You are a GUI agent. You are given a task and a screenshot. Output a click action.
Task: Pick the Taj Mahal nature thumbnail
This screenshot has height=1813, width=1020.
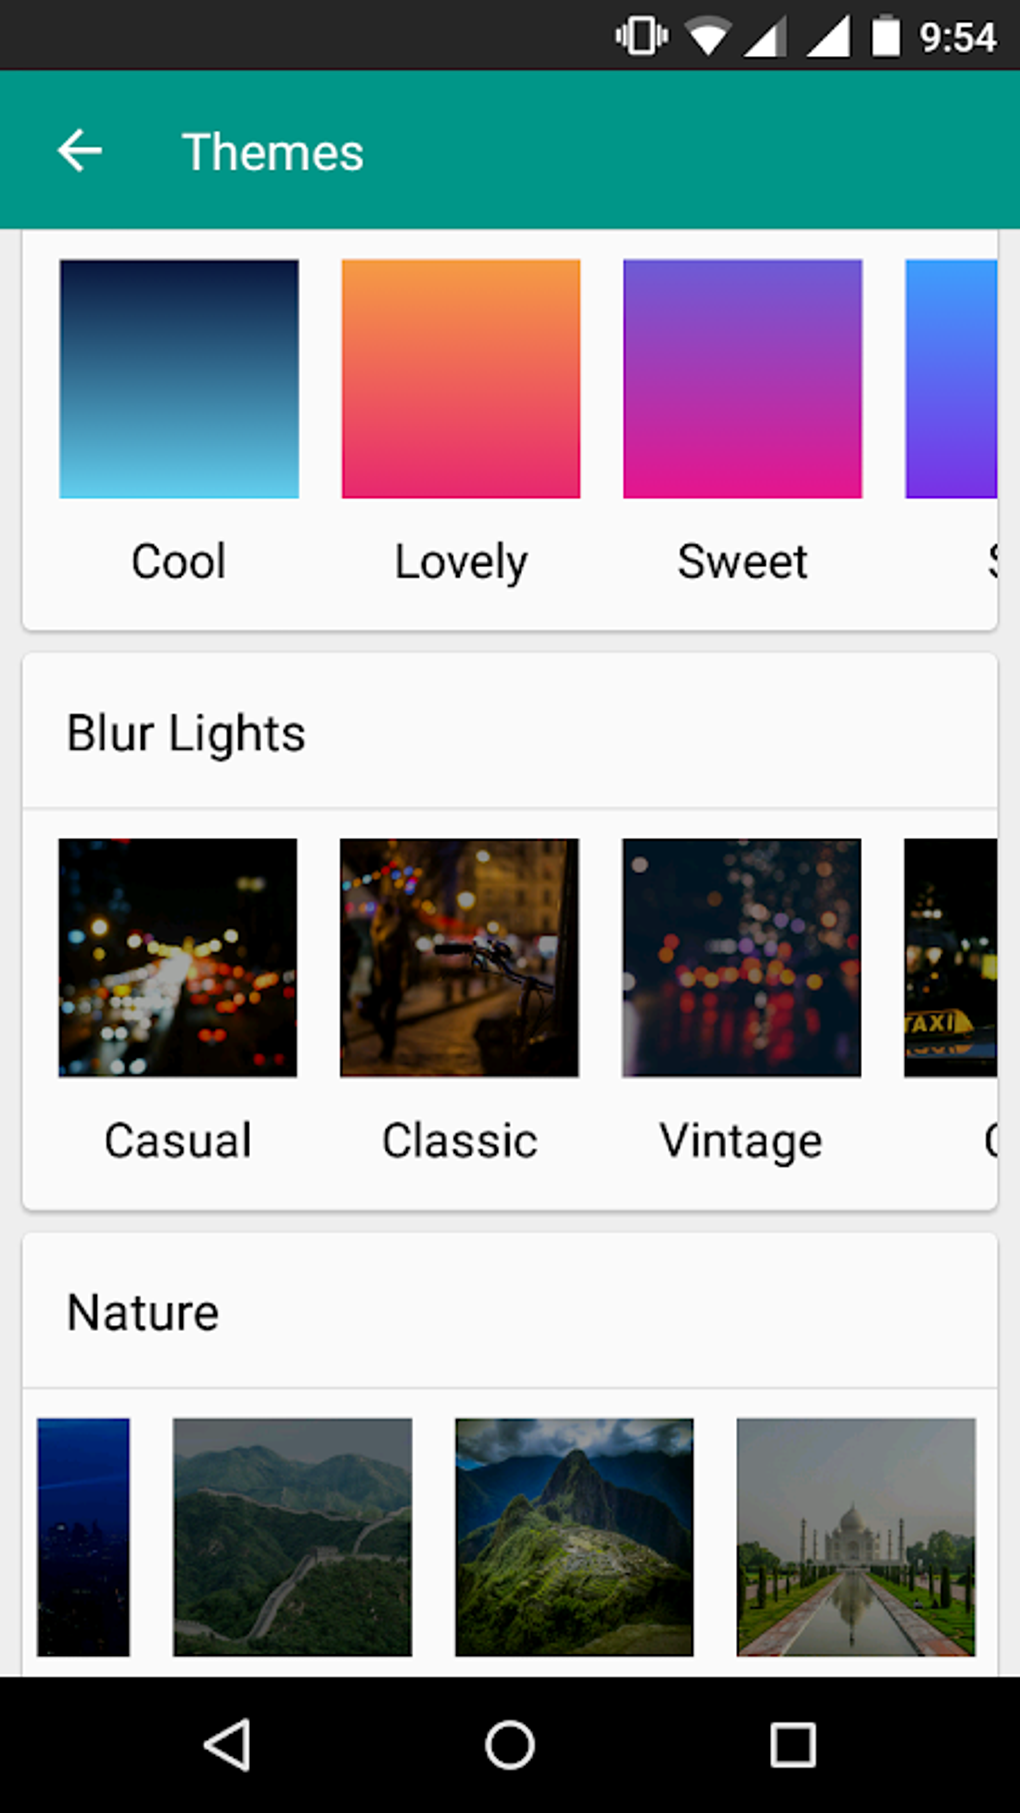click(x=856, y=1537)
